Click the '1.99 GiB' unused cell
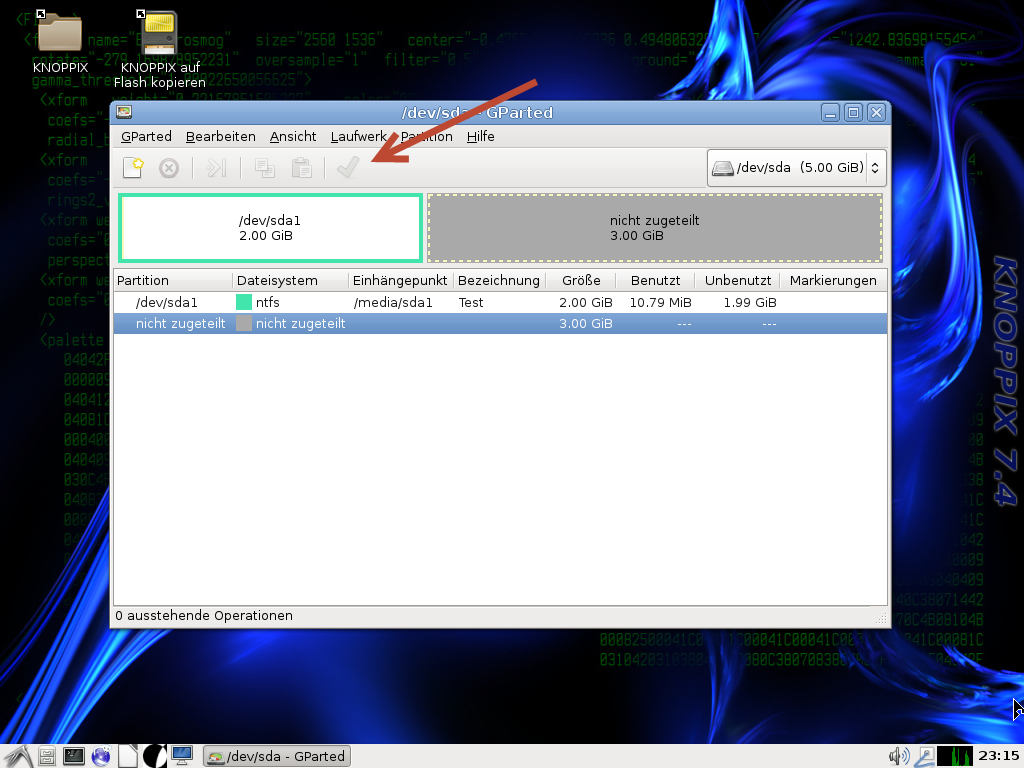Screen dimensions: 1024x768 pyautogui.click(x=750, y=302)
